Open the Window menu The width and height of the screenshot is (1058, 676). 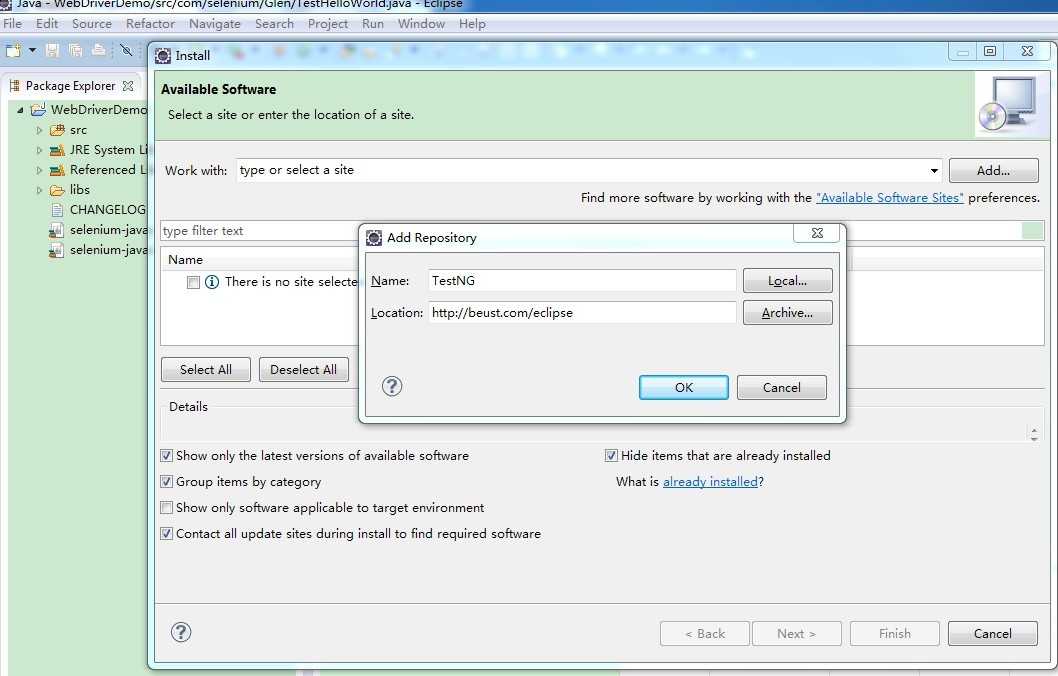421,24
